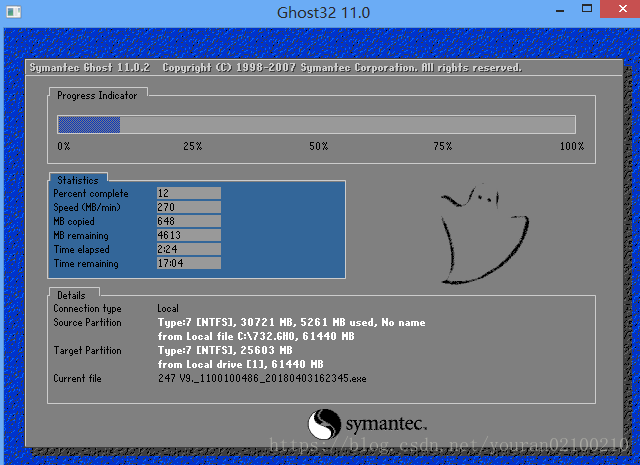Click target line 'Type:7 [NTFS], 25603 MB'
The height and width of the screenshot is (465, 640).
pos(225,350)
